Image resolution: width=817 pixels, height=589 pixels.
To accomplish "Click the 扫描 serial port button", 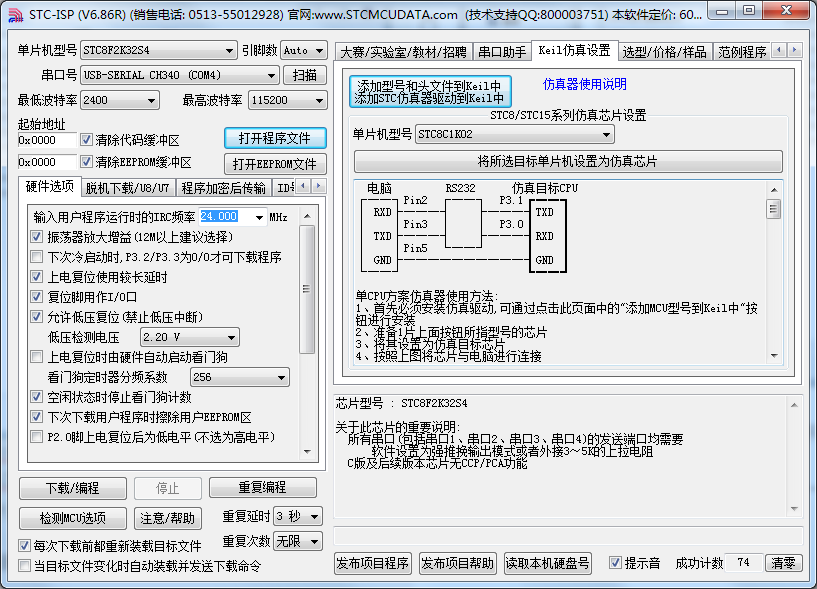I will tap(305, 76).
